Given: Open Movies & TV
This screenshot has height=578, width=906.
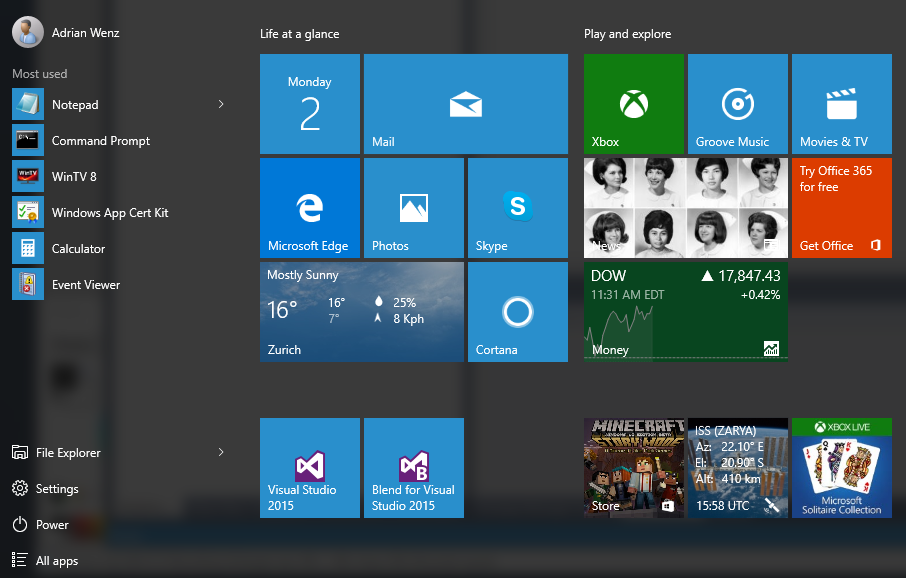Looking at the screenshot, I should pos(841,104).
